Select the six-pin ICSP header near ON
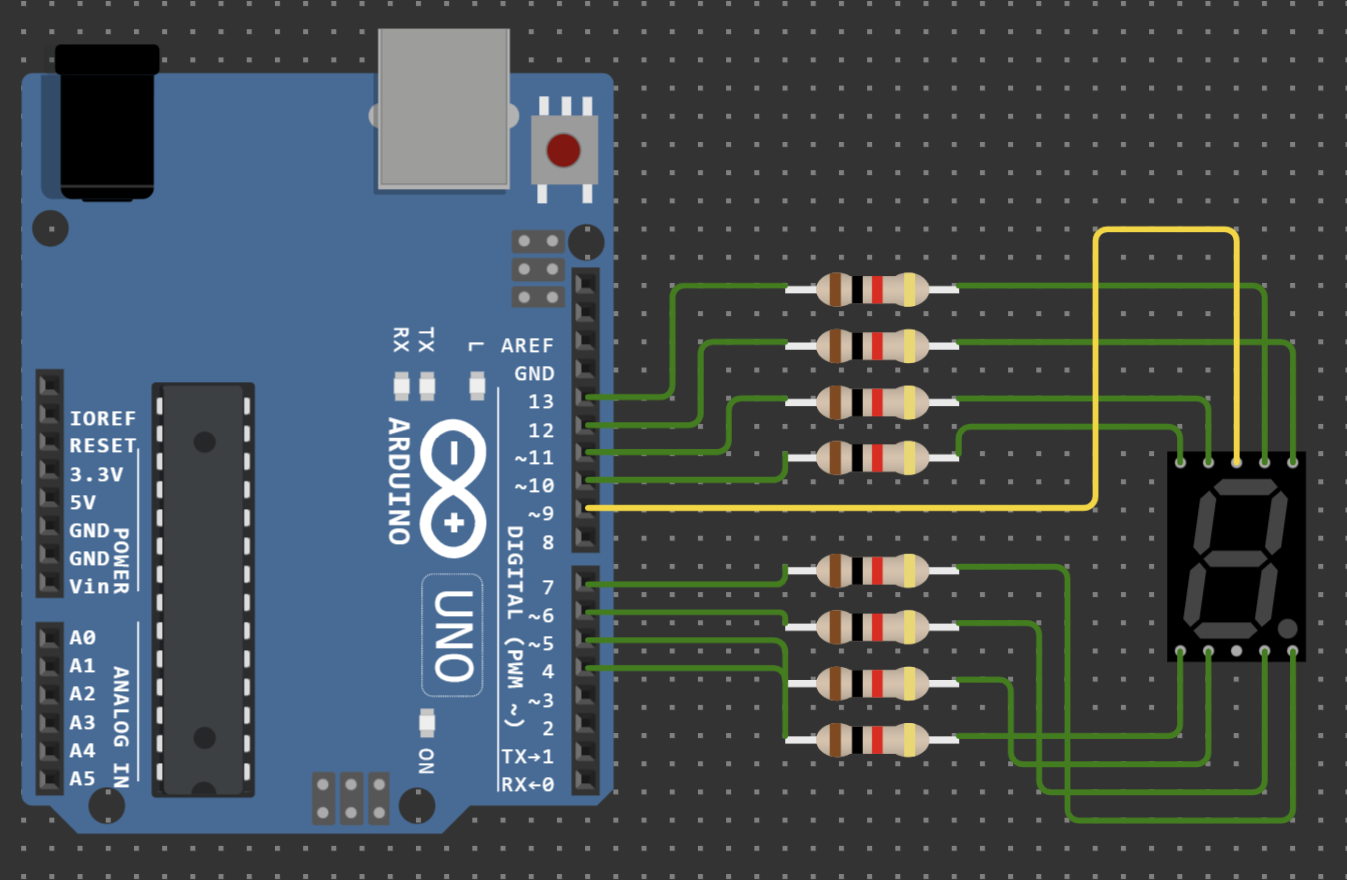1347x880 pixels. click(x=351, y=798)
